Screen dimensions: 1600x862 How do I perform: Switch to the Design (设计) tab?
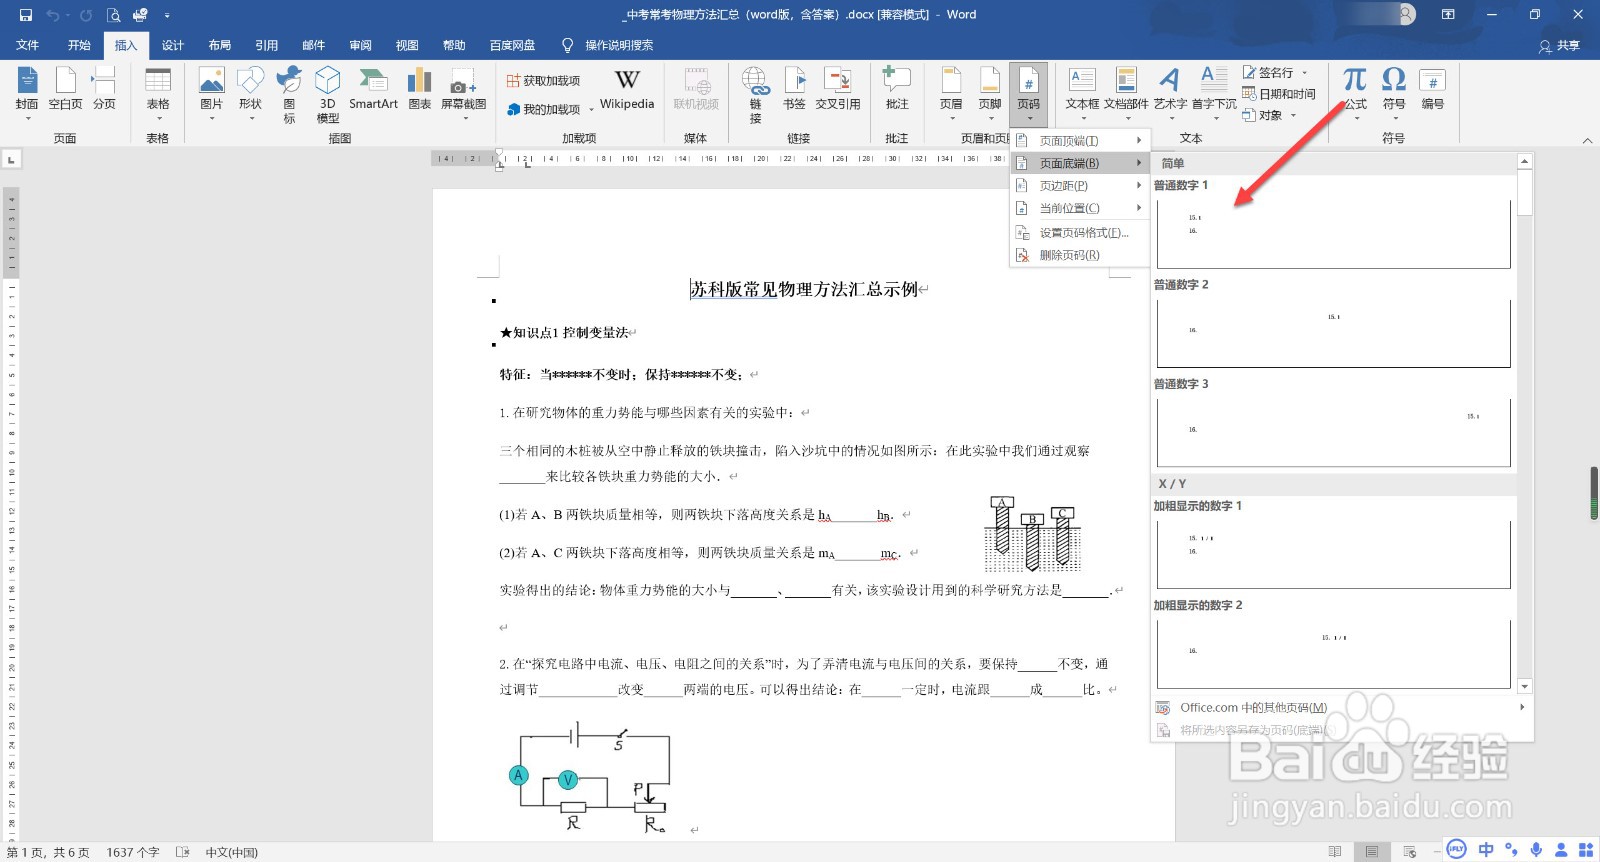pos(173,46)
